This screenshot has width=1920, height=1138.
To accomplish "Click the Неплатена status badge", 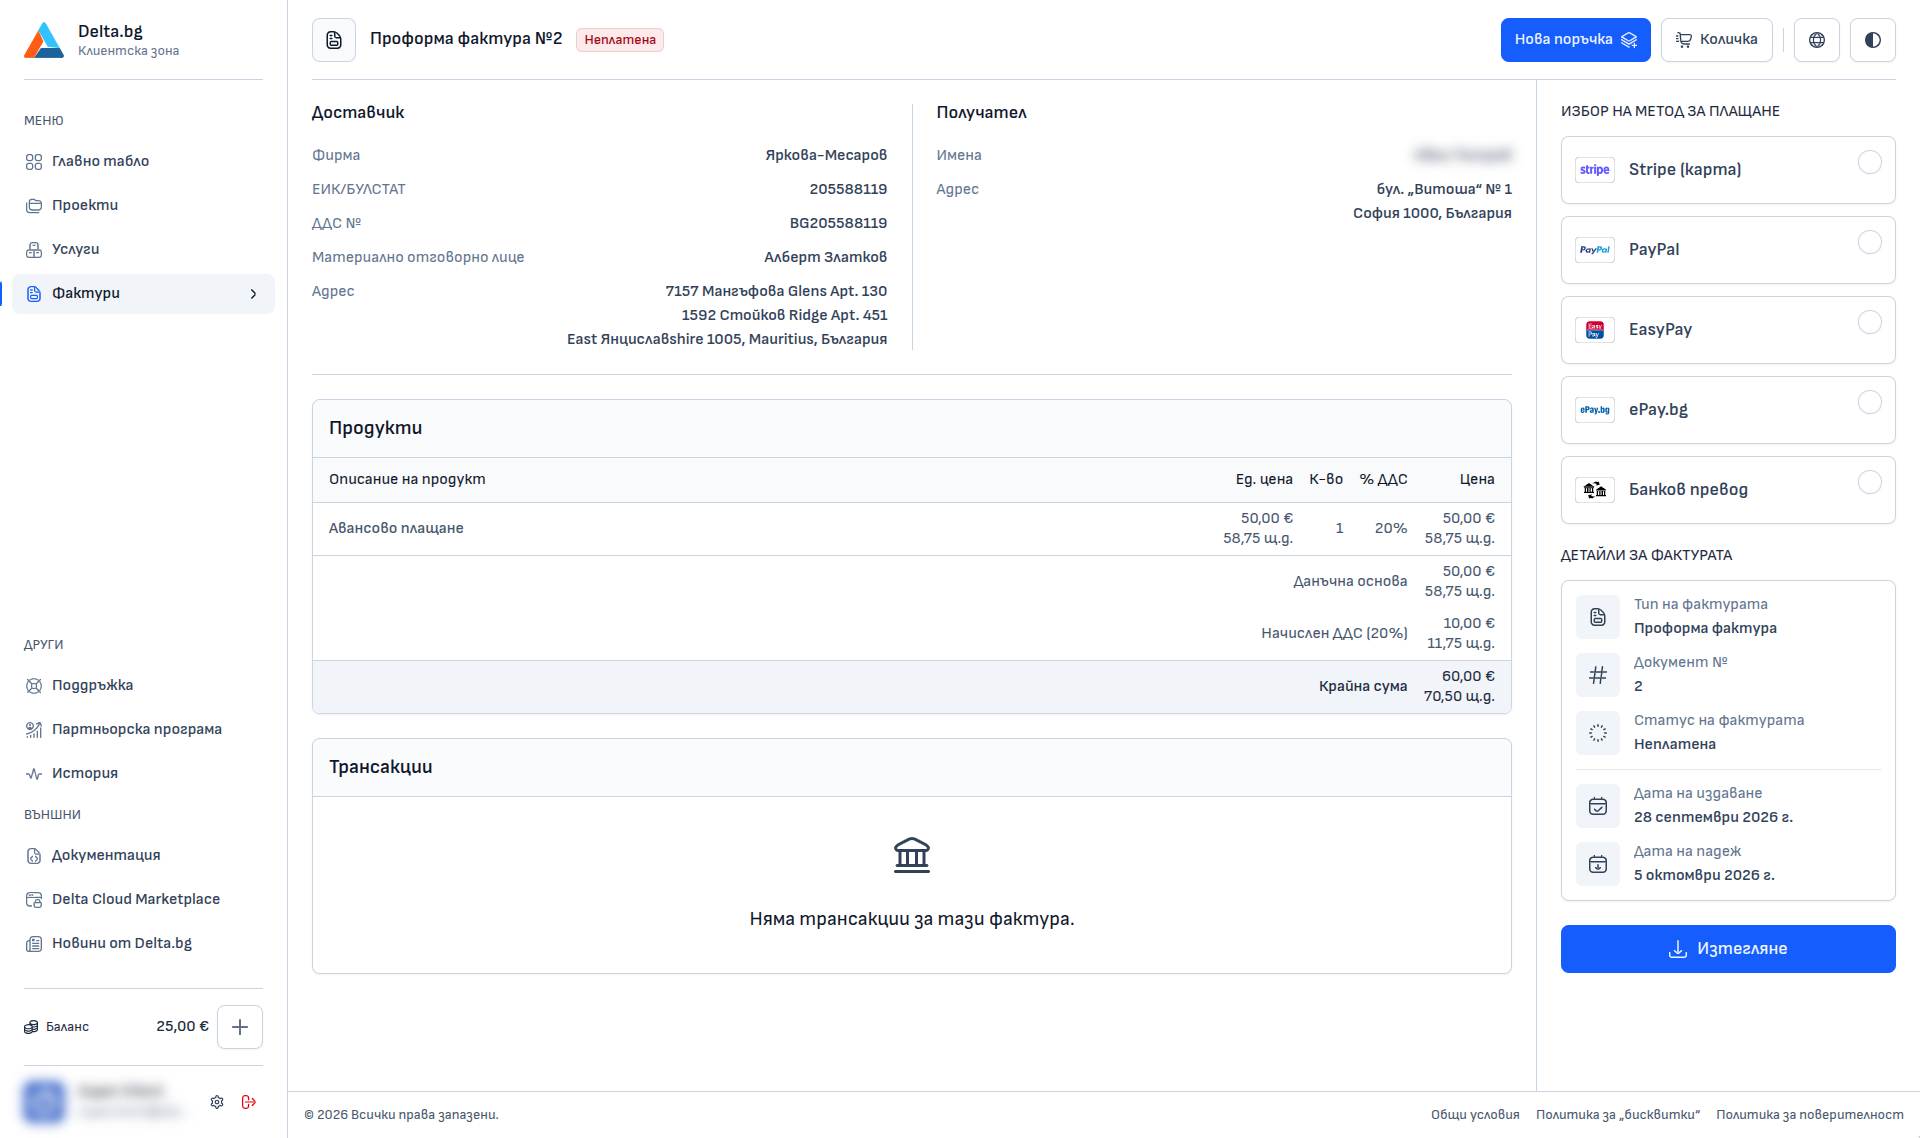I will click(620, 40).
